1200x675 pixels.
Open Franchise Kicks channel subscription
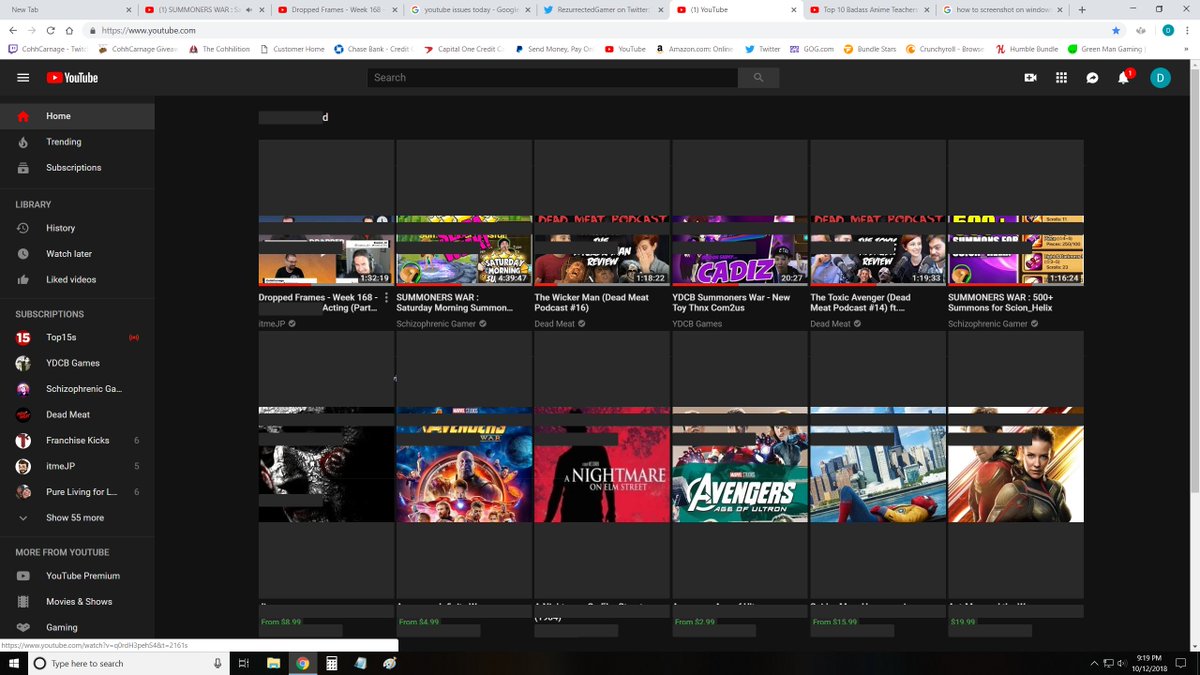(77, 440)
